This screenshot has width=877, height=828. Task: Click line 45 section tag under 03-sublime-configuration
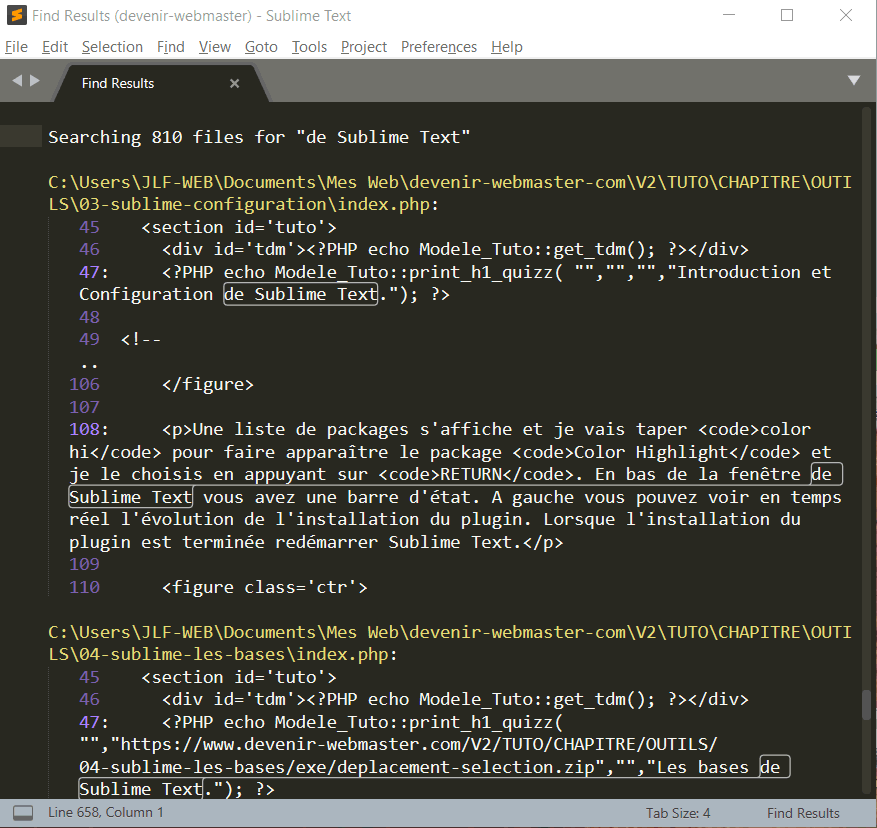[208, 227]
